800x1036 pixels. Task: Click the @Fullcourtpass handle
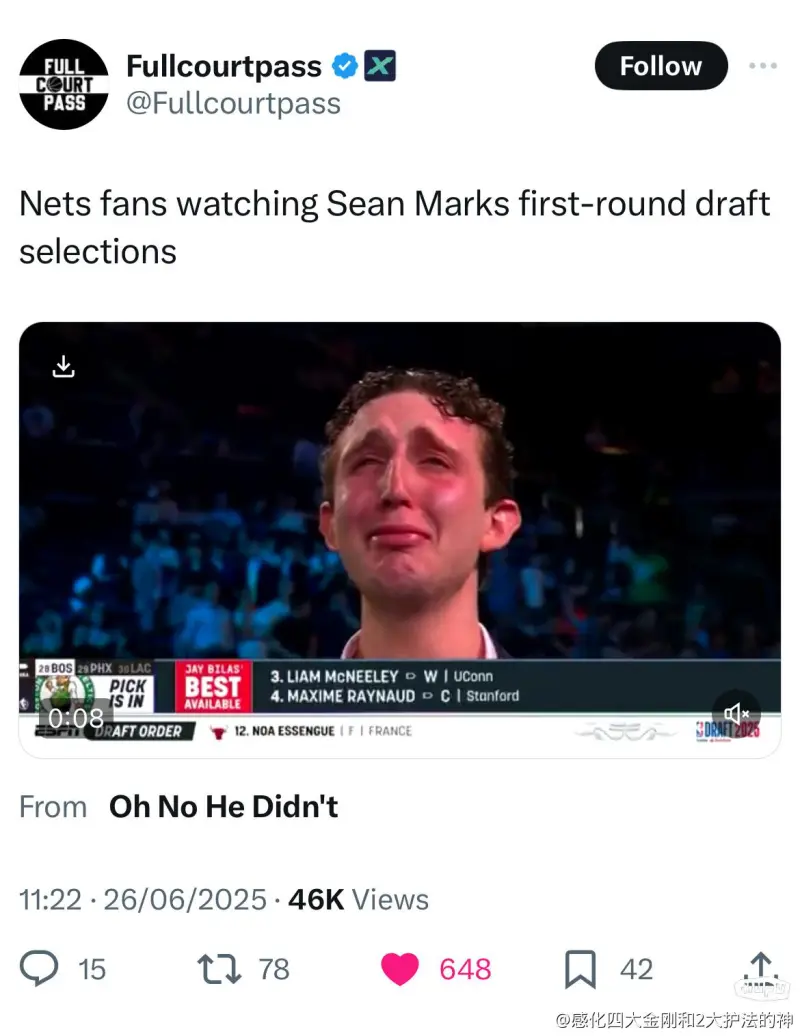(x=233, y=103)
